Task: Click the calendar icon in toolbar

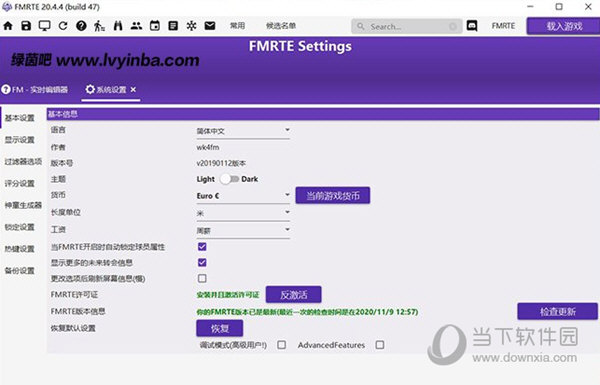Action: coord(155,26)
